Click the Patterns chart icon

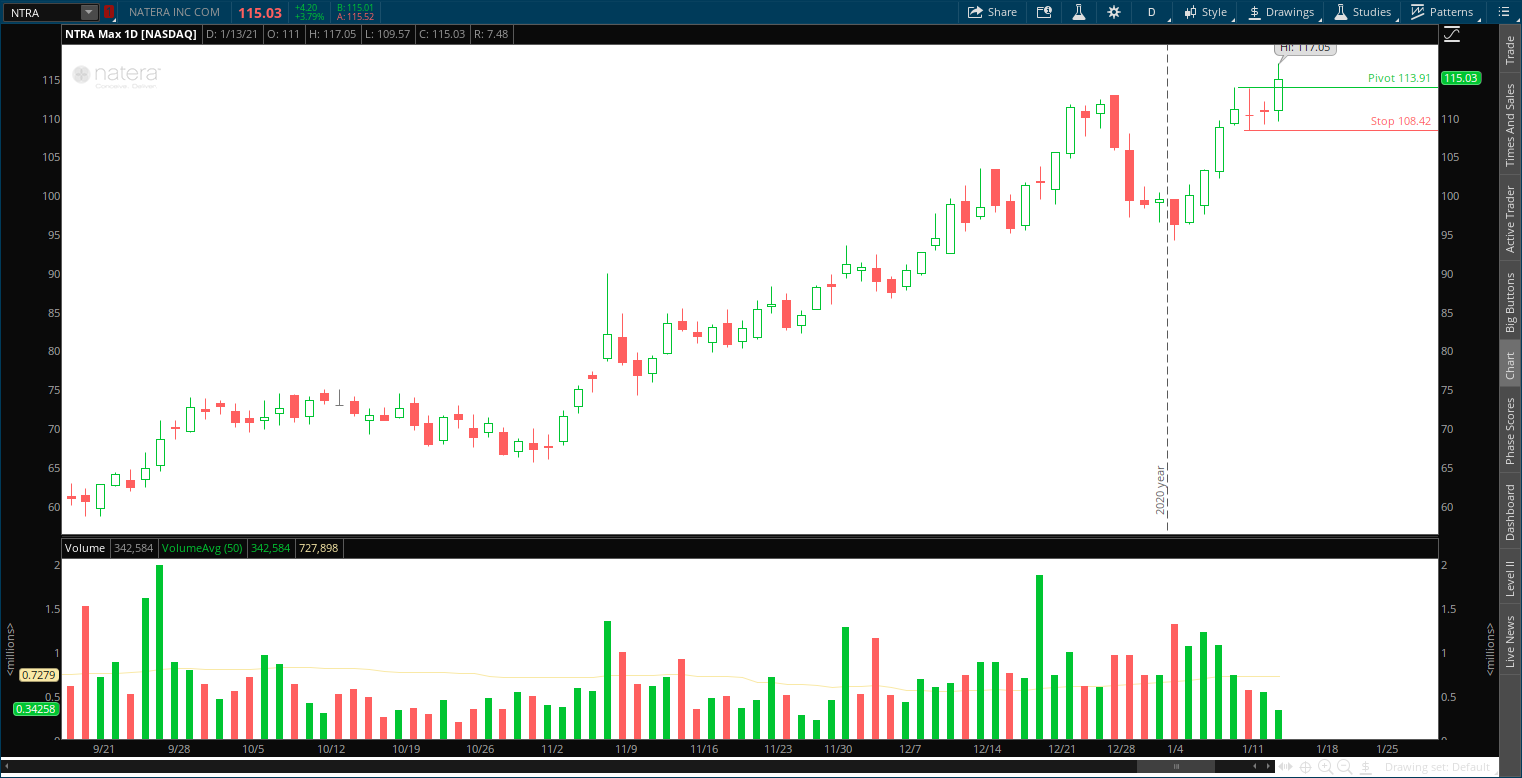pos(1418,12)
